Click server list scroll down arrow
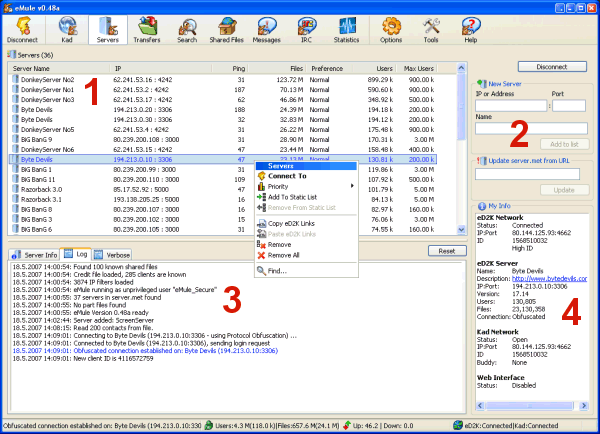 [x=461, y=230]
